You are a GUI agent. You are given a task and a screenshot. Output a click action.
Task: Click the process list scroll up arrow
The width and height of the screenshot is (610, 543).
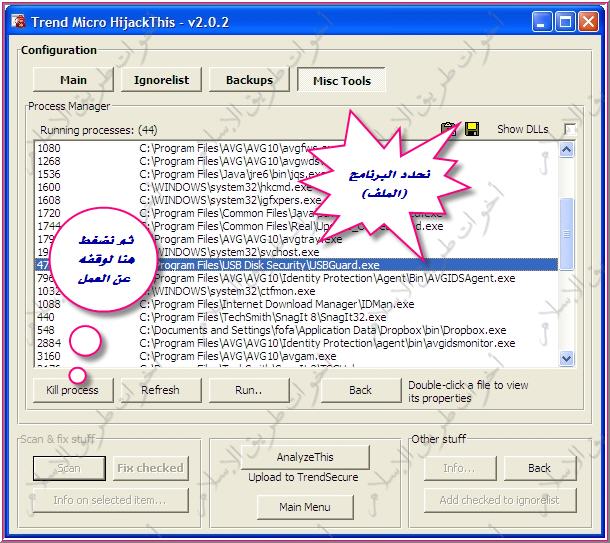tap(566, 149)
